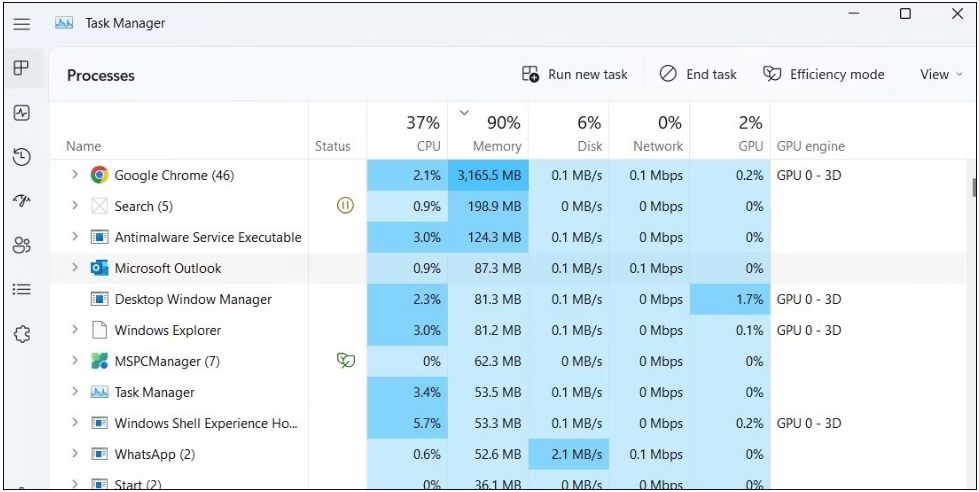Click the End task button
The height and width of the screenshot is (492, 979).
(698, 75)
